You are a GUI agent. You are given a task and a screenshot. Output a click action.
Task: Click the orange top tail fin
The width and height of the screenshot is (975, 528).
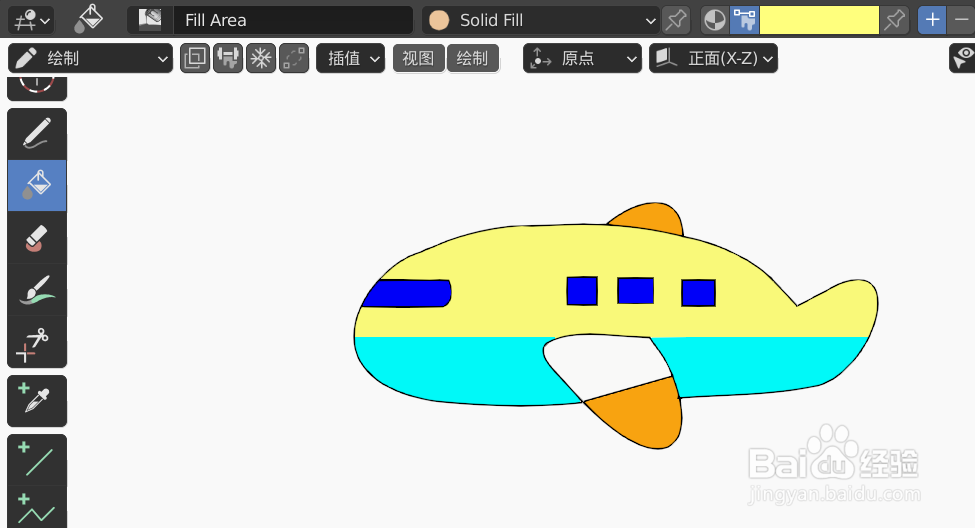(650, 218)
